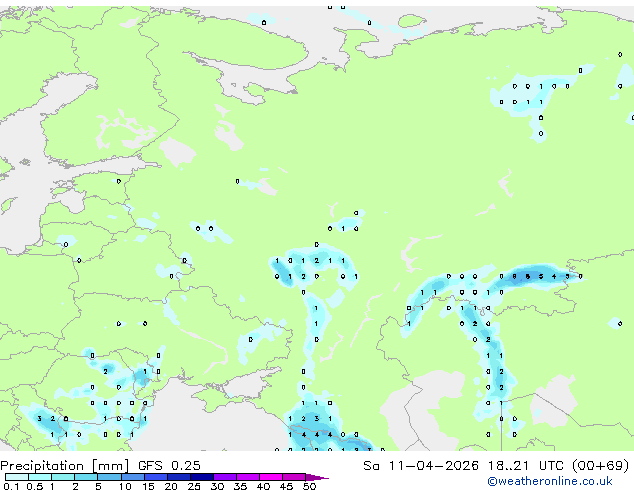Choose the 25–30 mm dark navy swatch
The image size is (634, 490).
(202, 477)
